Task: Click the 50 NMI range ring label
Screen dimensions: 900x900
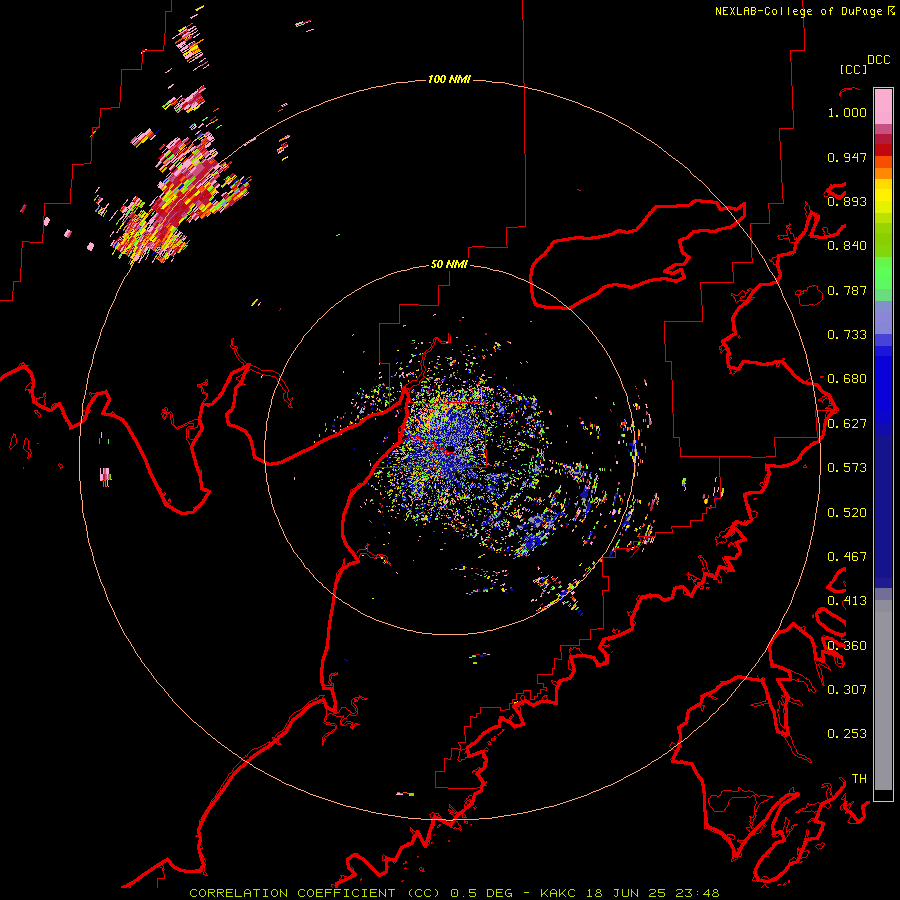Action: coord(449,265)
